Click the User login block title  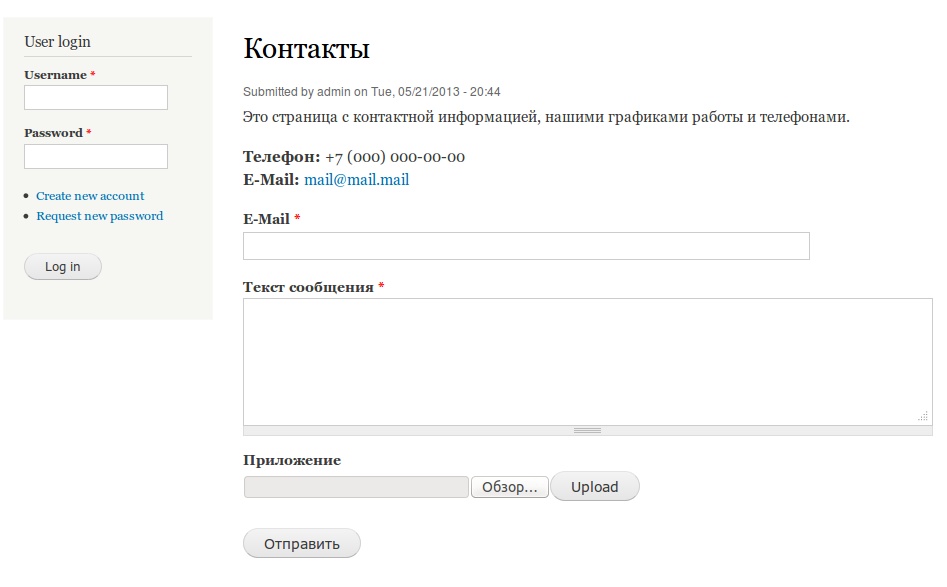pyautogui.click(x=57, y=41)
